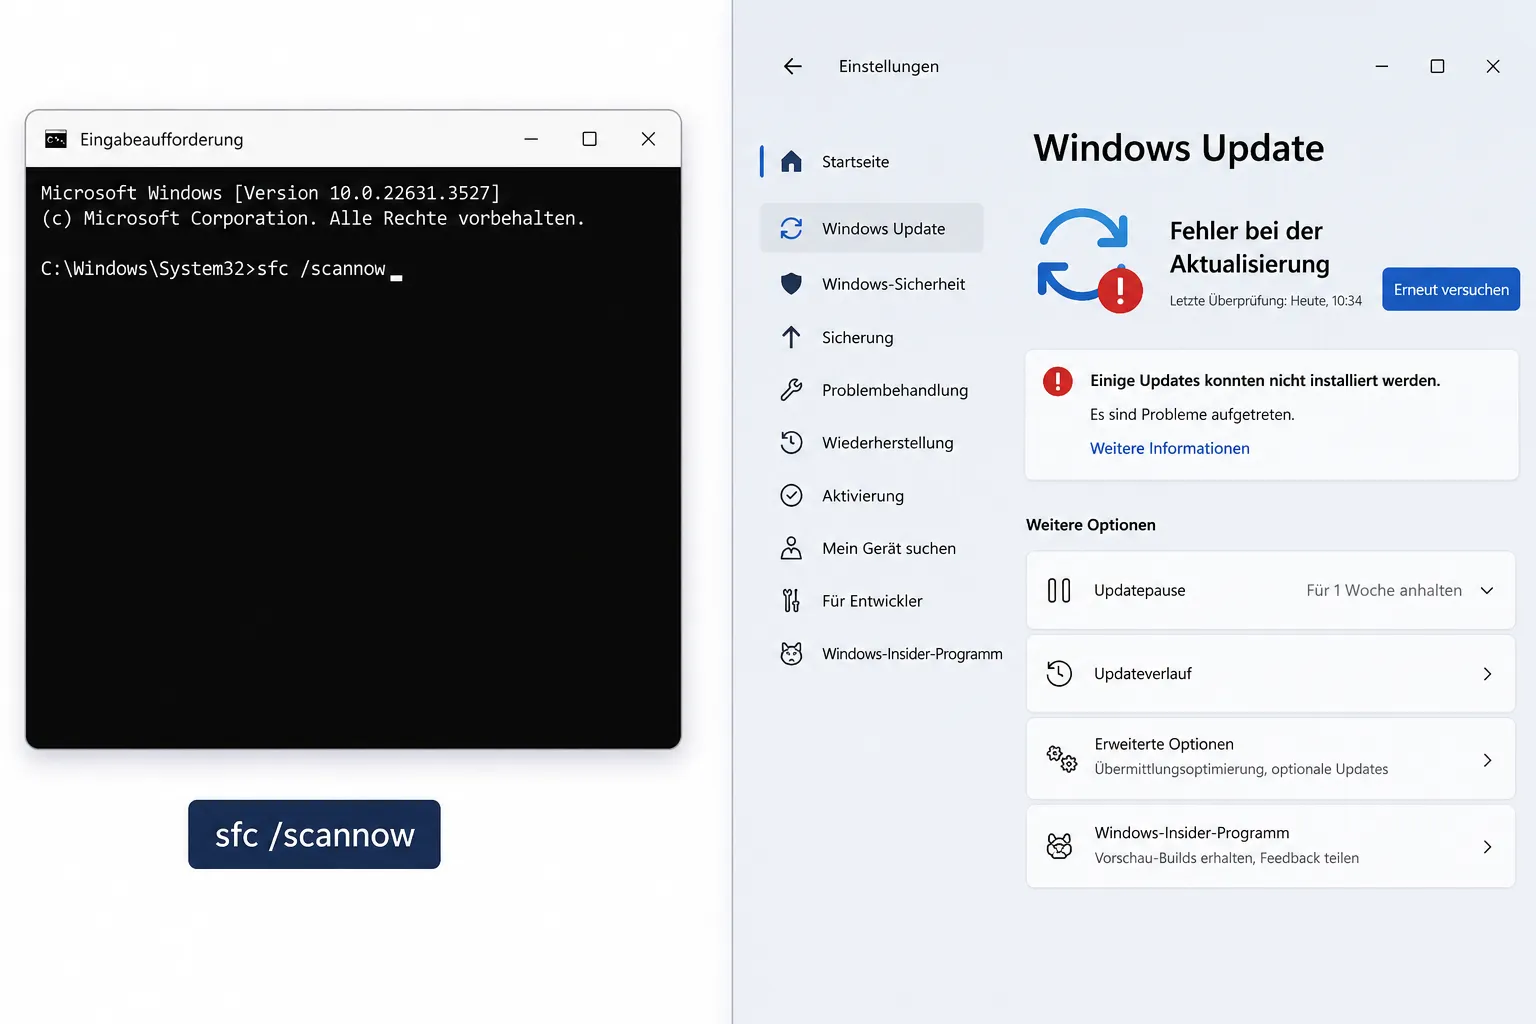Expand the Für 1 Woche anhalten dropdown
The image size is (1536, 1024).
click(1400, 591)
